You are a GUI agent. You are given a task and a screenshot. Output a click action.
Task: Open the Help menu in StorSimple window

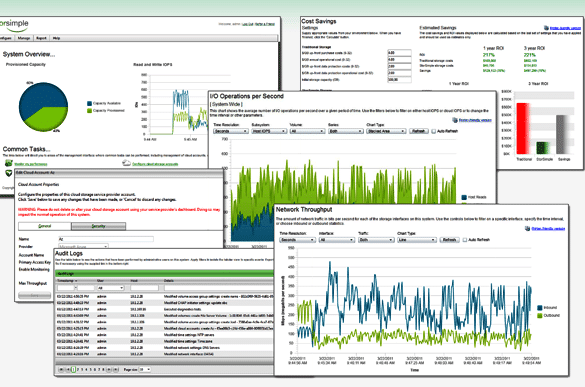[56, 38]
